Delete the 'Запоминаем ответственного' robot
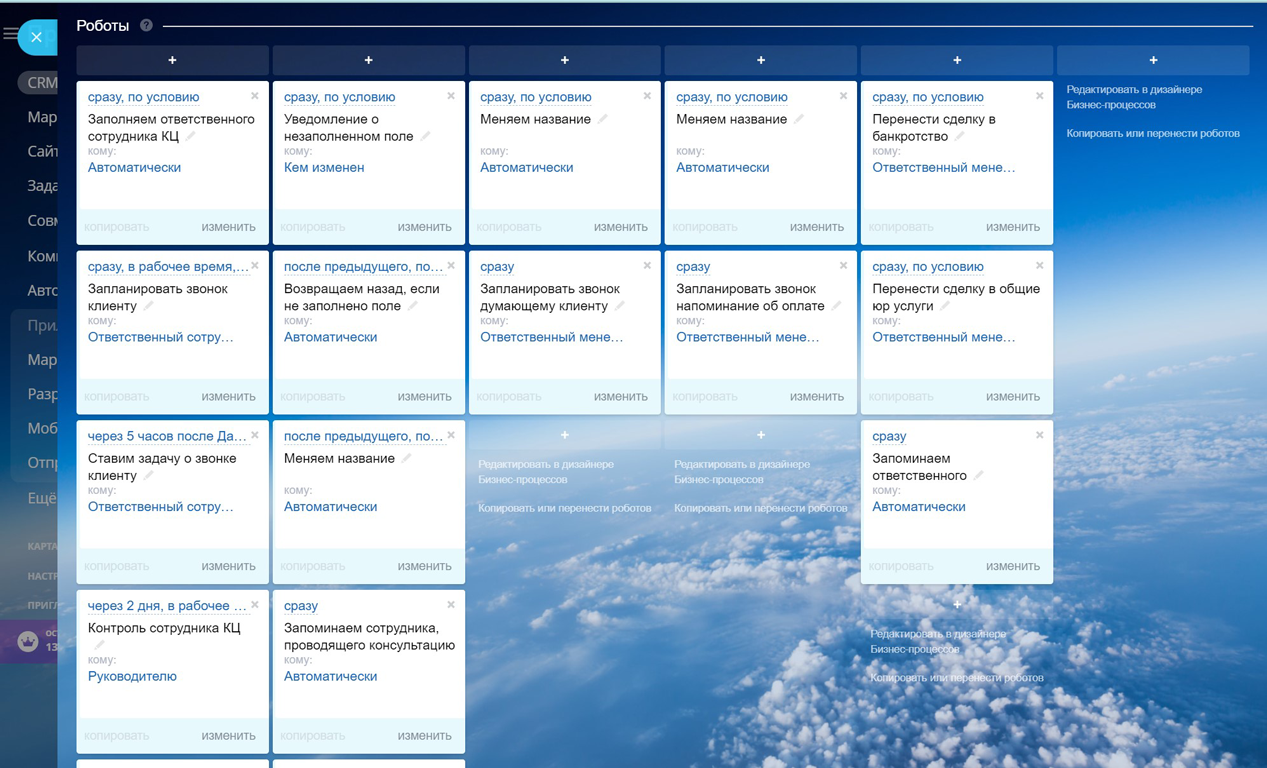This screenshot has width=1267, height=768. tap(1039, 435)
